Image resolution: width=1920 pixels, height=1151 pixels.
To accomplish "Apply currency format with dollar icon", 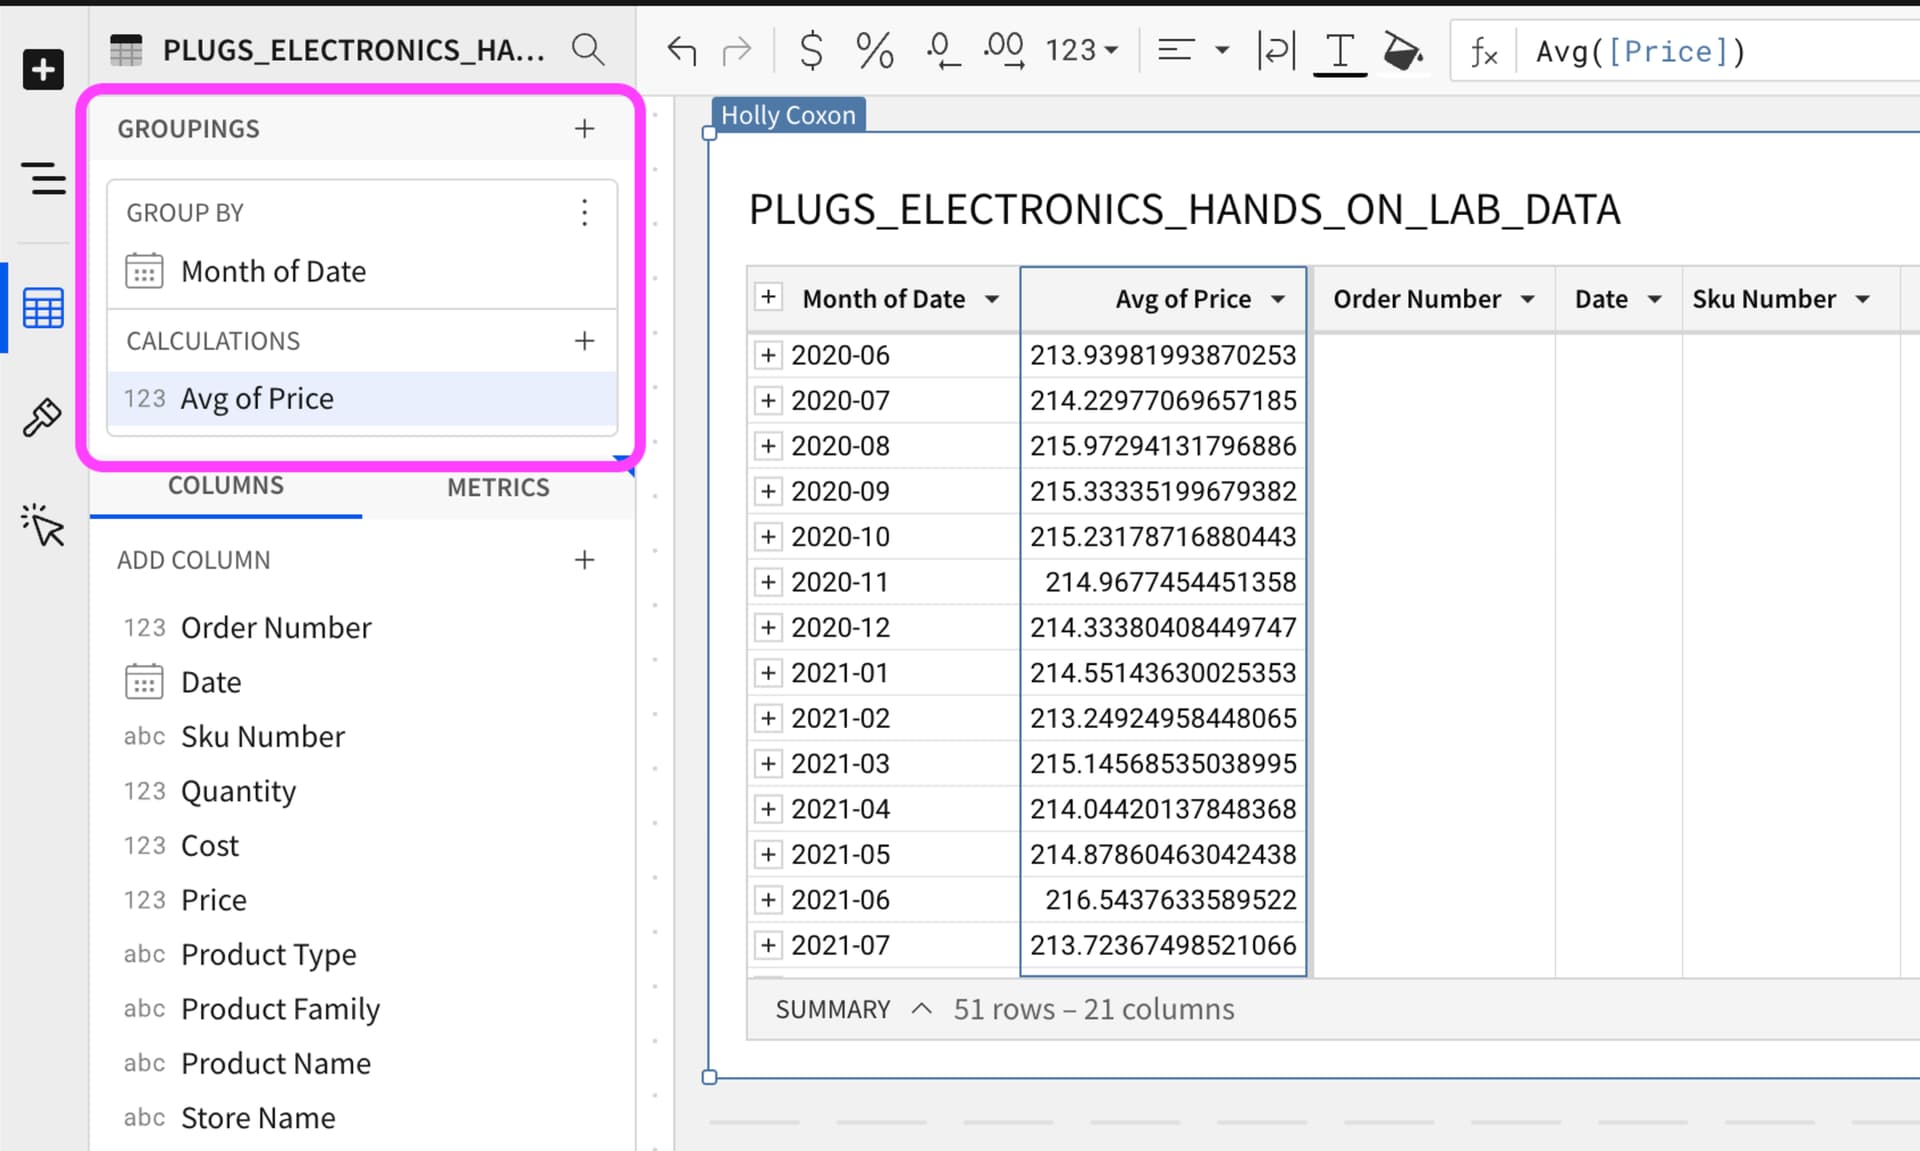I will (811, 50).
